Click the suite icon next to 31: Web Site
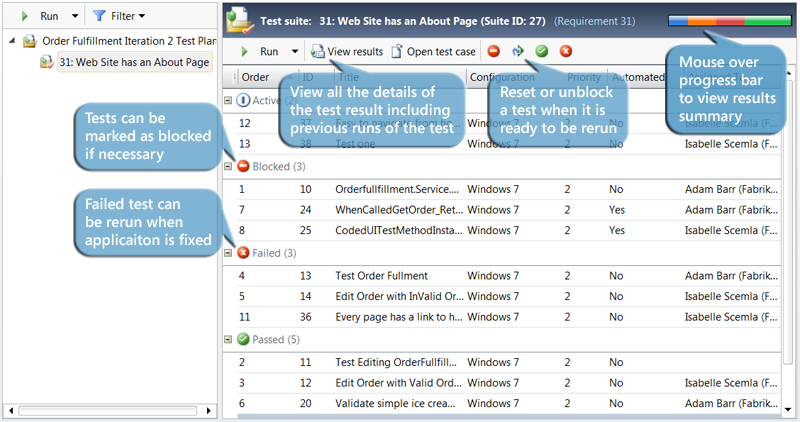The image size is (800, 422). (47, 62)
